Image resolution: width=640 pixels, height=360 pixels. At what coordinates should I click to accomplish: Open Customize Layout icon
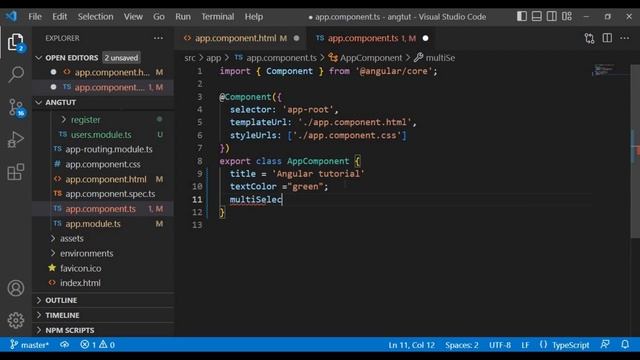(x=567, y=16)
